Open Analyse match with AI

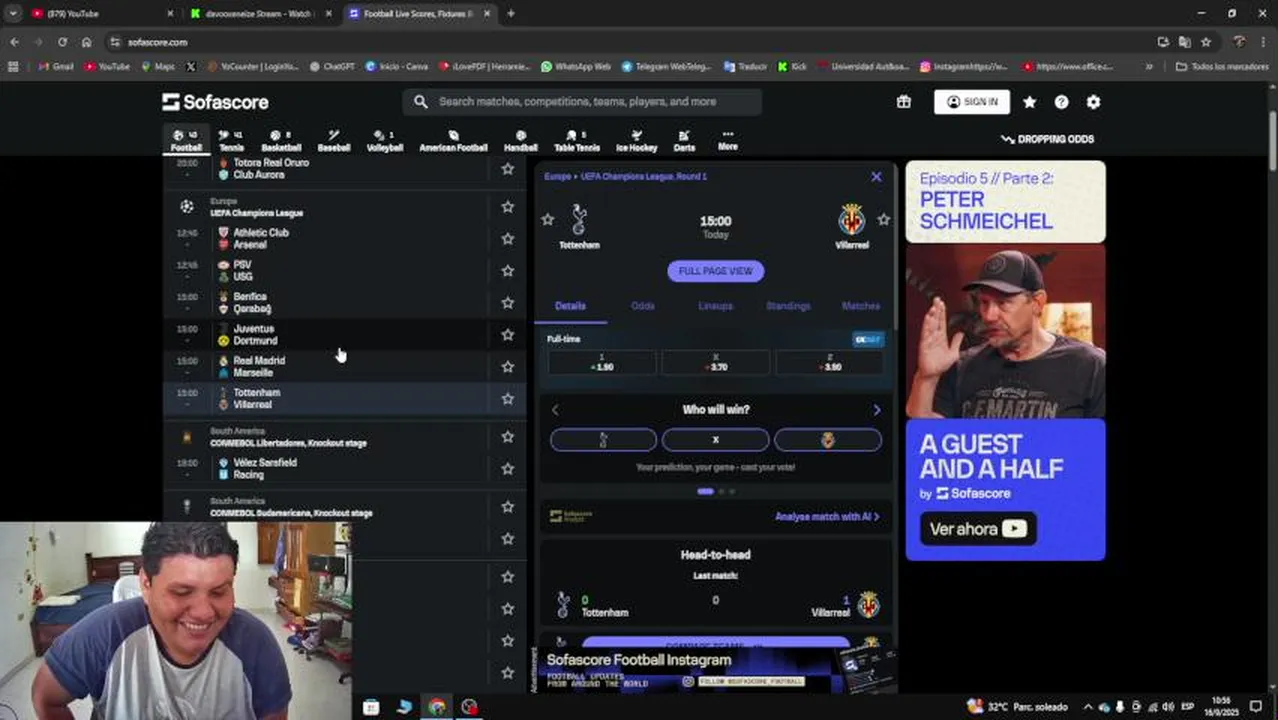coord(827,517)
